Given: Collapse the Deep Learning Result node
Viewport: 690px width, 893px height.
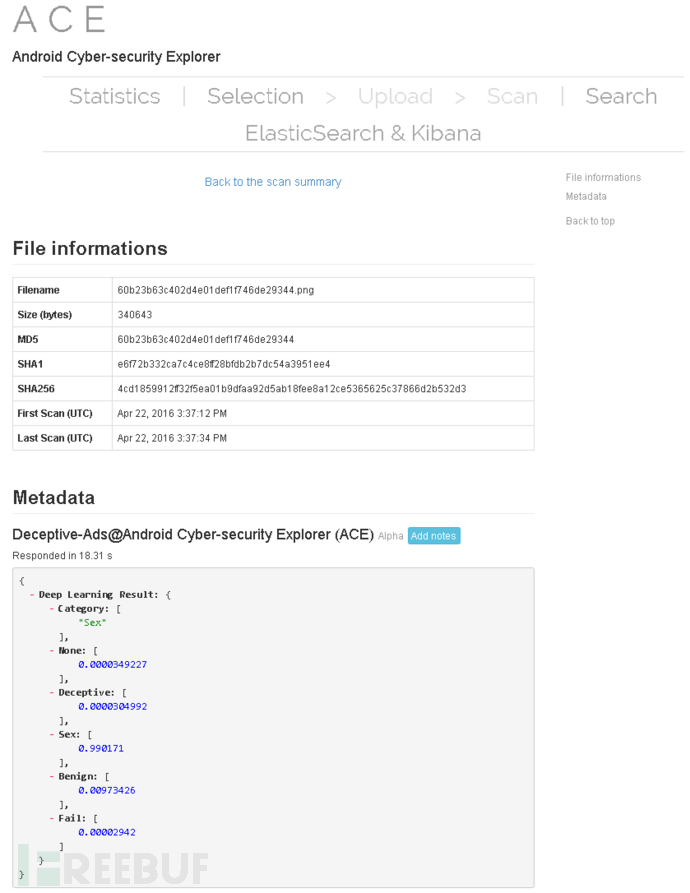Looking at the screenshot, I should (x=33, y=595).
